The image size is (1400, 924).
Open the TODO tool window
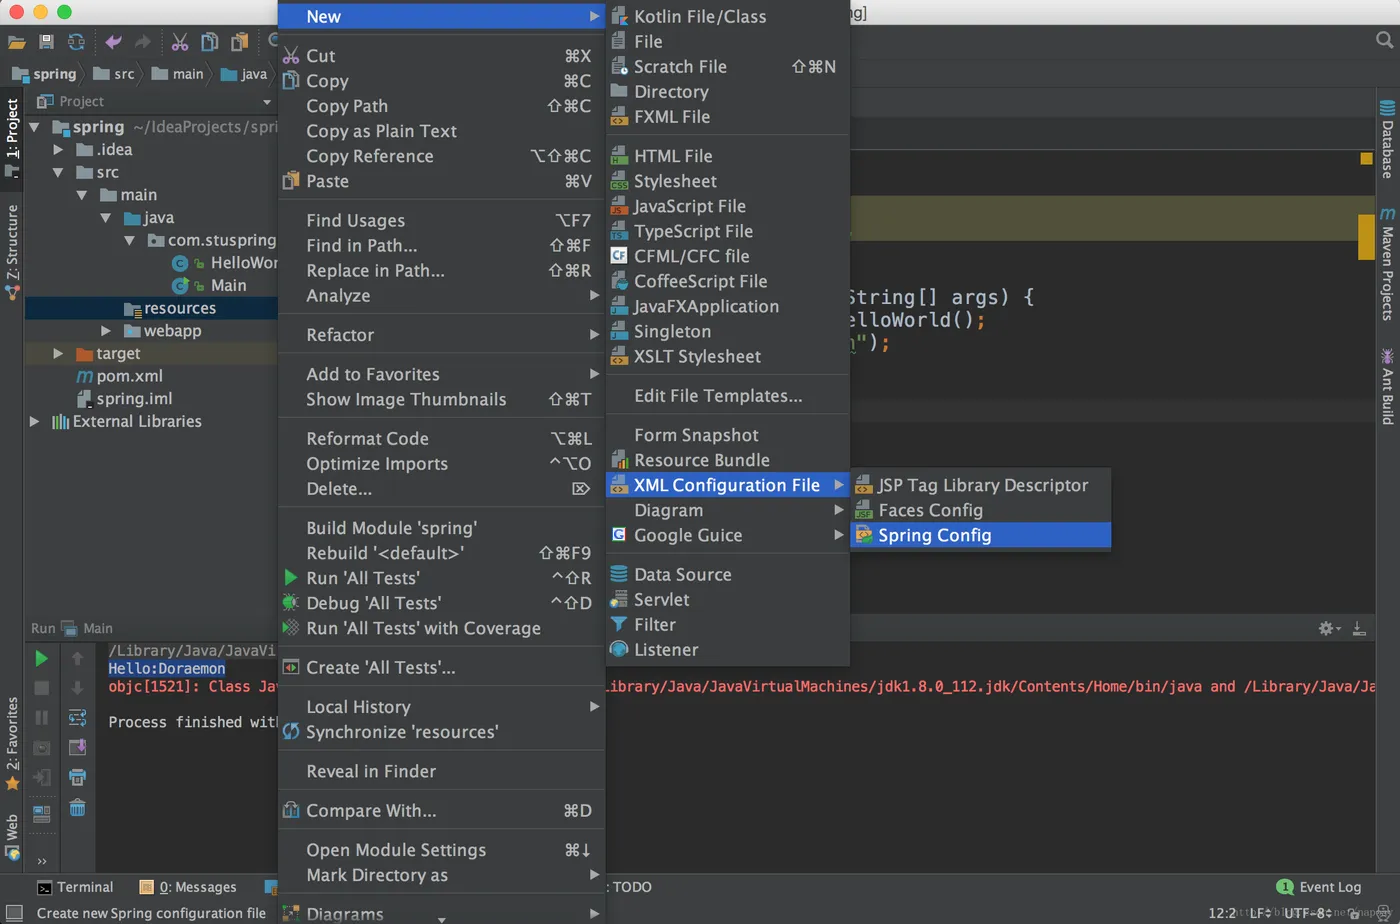click(632, 887)
